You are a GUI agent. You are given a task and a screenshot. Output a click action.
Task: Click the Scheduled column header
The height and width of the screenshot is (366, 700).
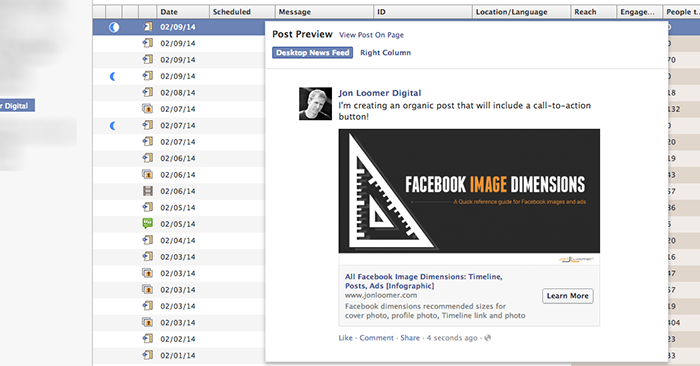[x=242, y=12]
